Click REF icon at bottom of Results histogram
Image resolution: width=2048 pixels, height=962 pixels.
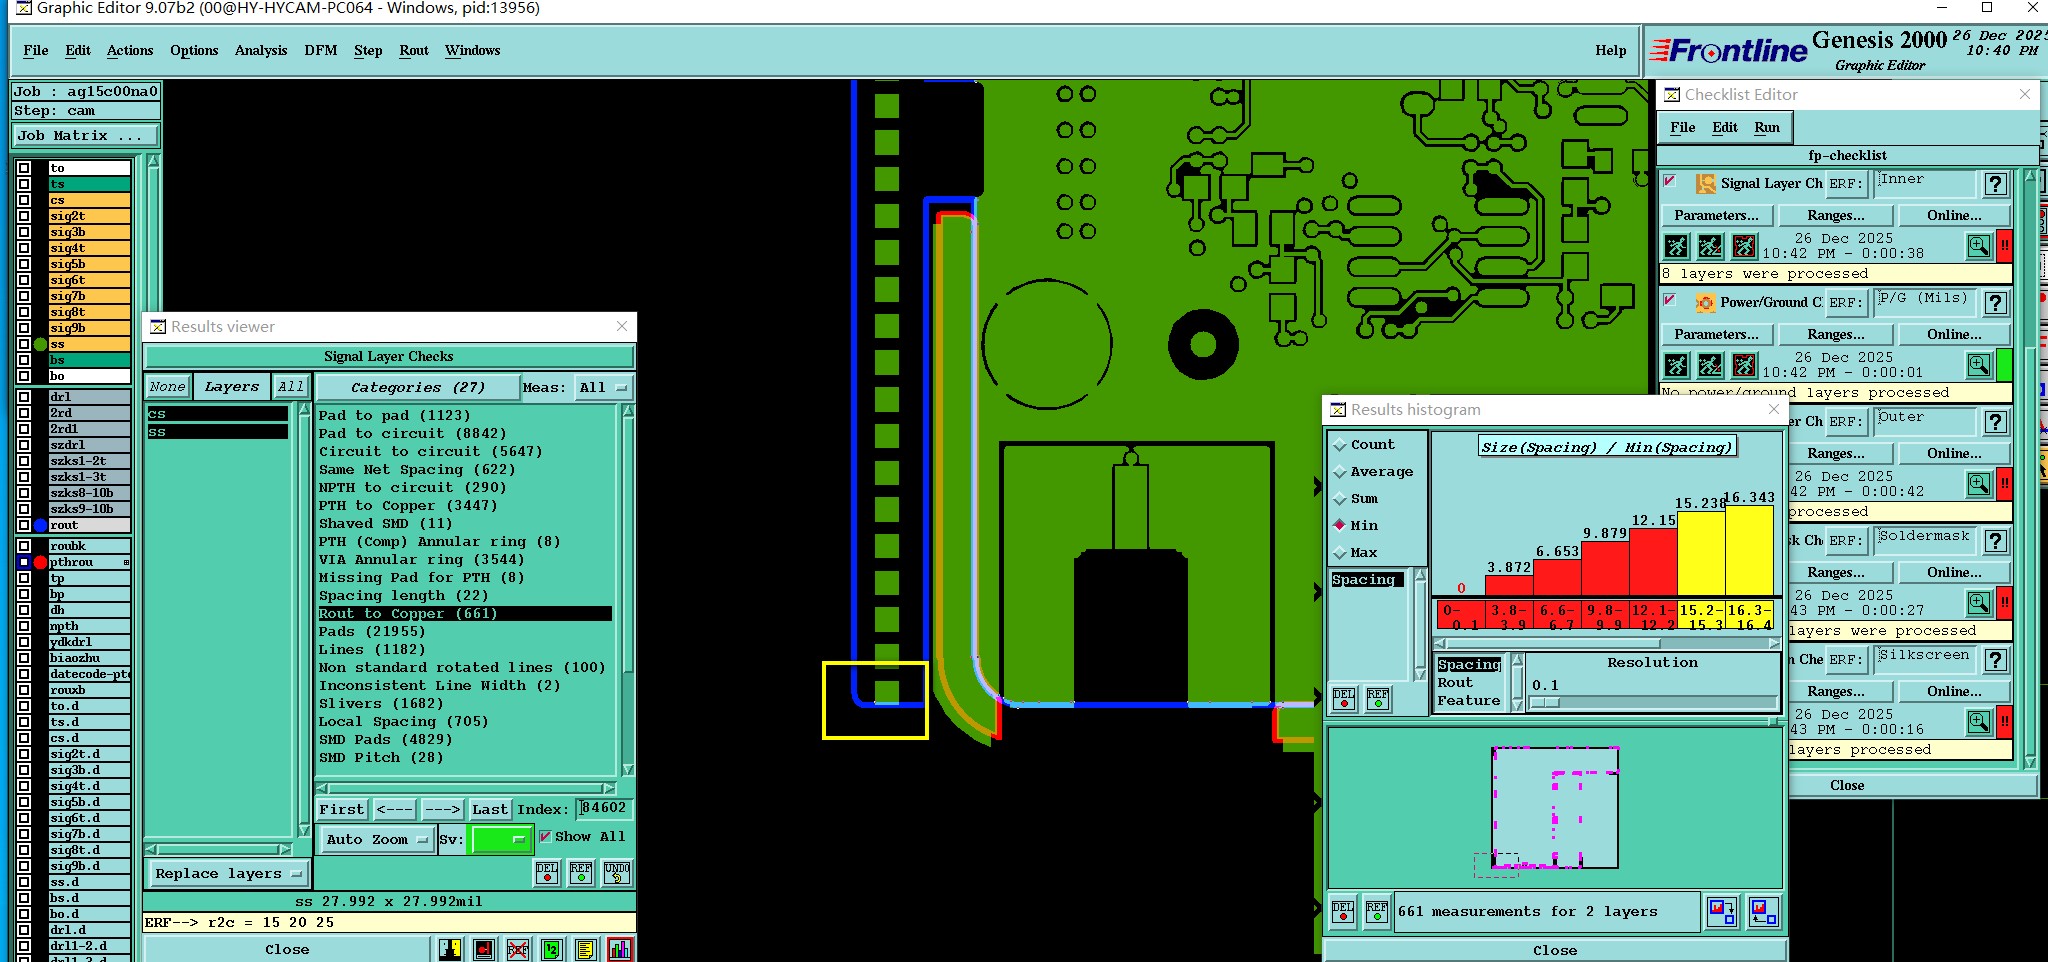[1377, 911]
